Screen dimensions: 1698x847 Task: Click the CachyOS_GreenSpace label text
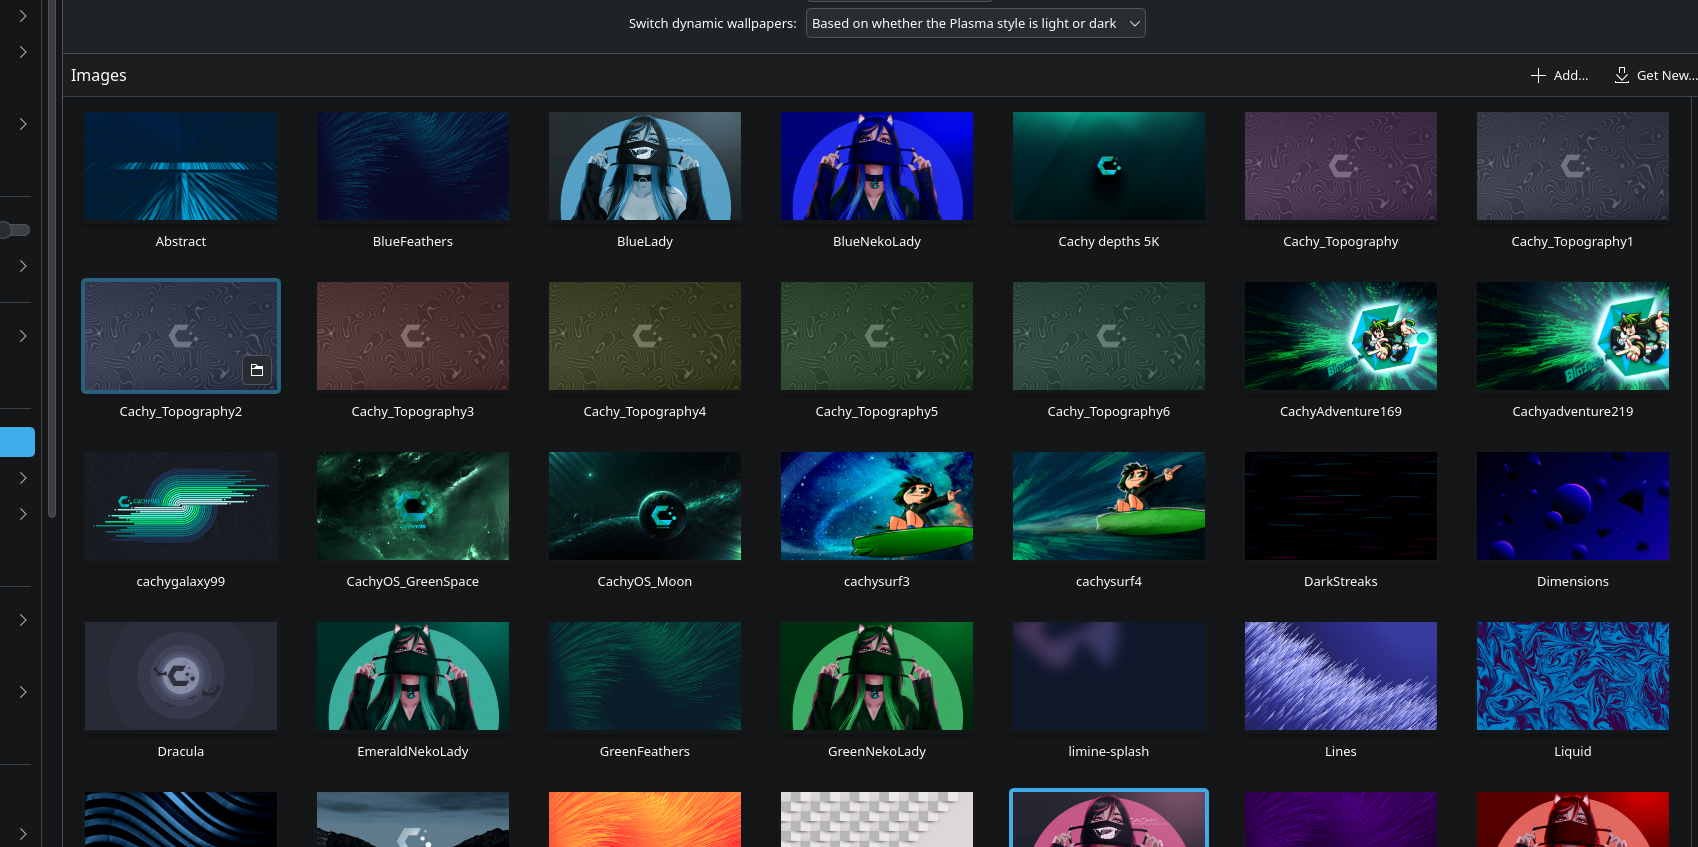tap(413, 582)
